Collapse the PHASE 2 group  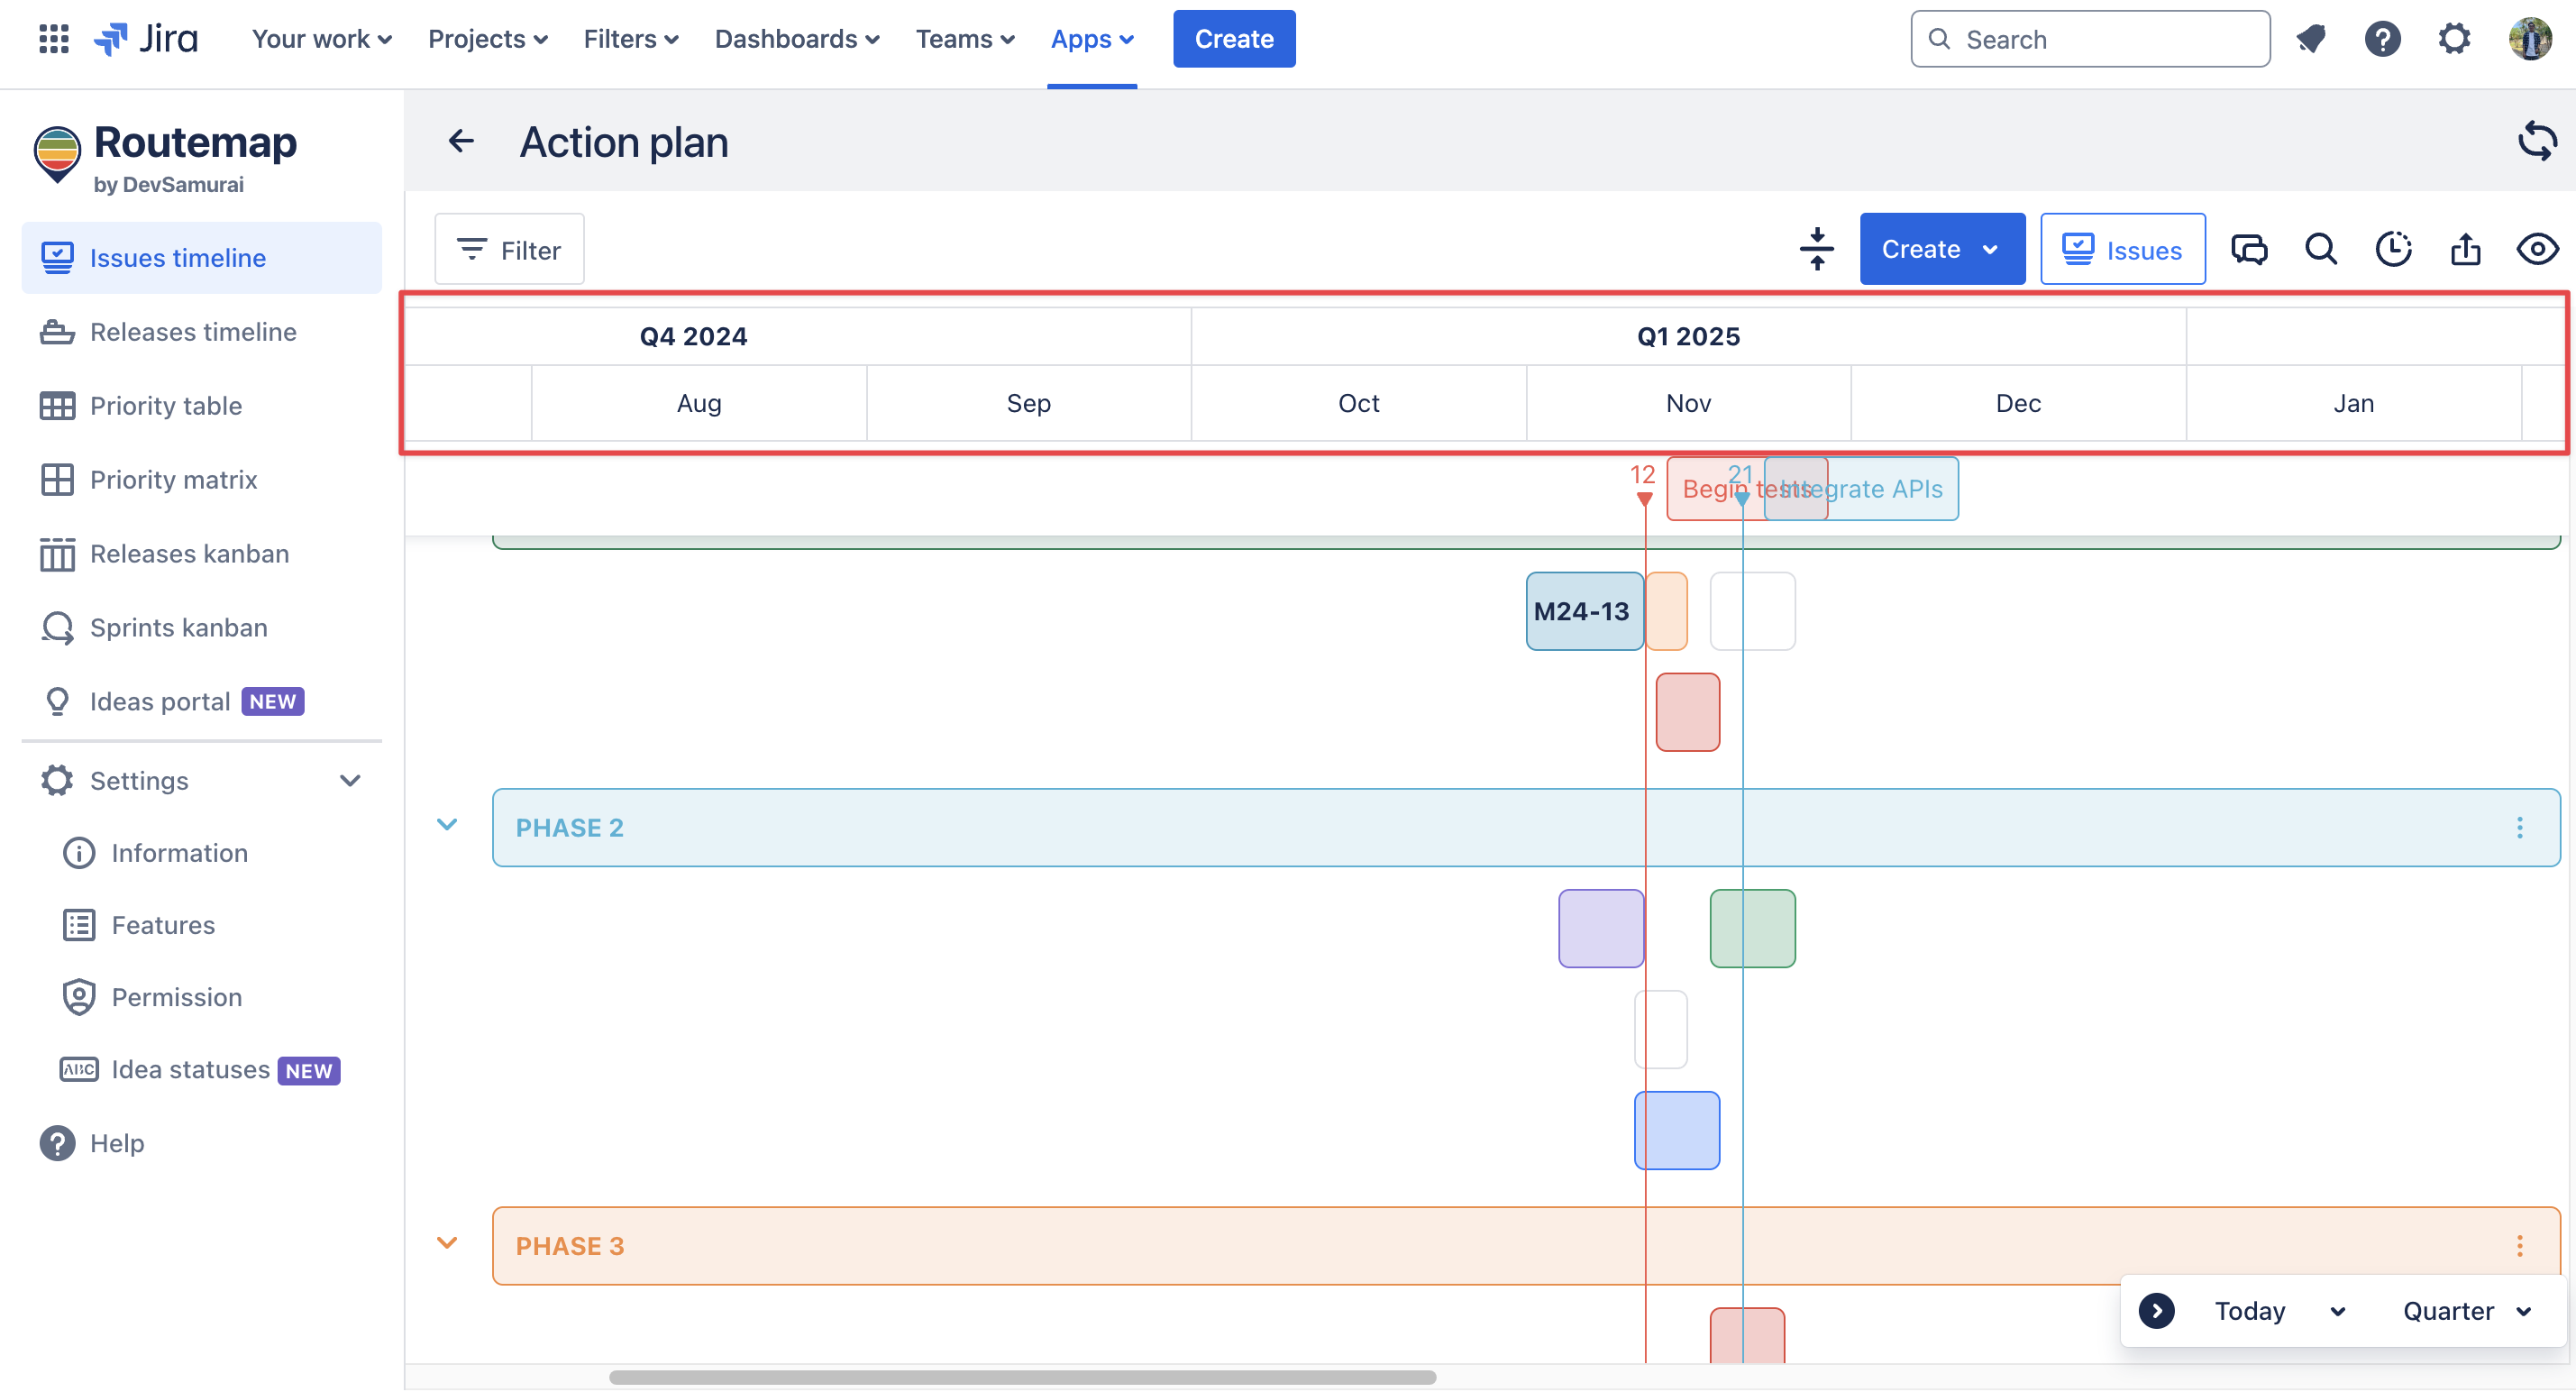[447, 825]
